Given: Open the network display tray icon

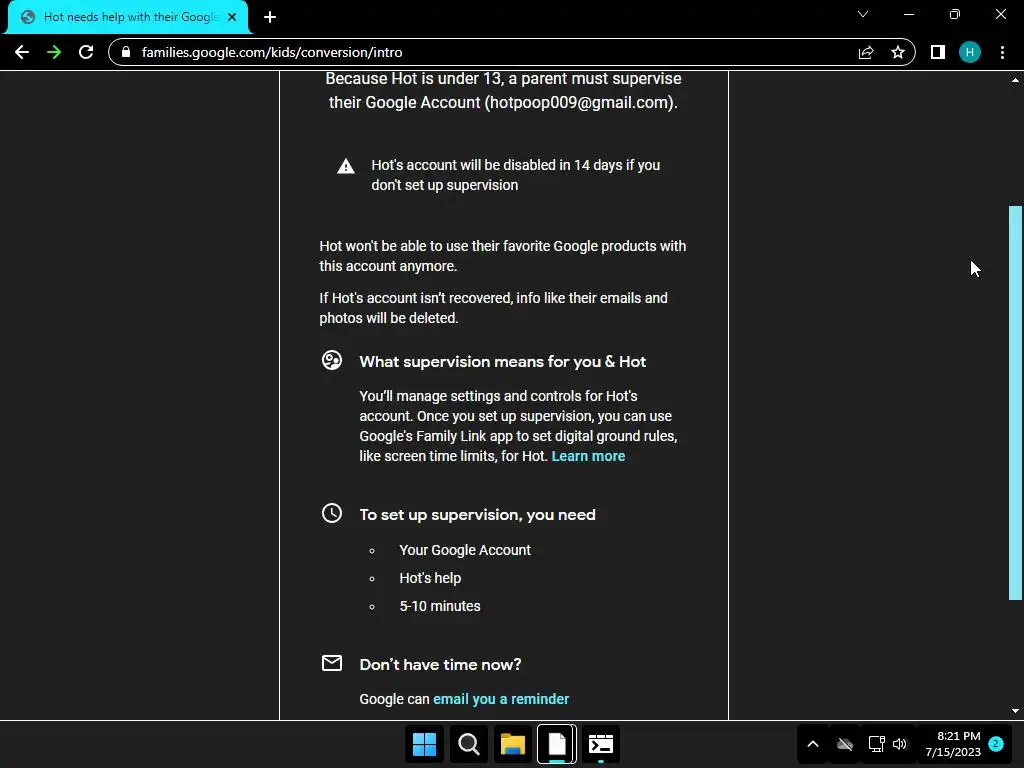Looking at the screenshot, I should [876, 744].
